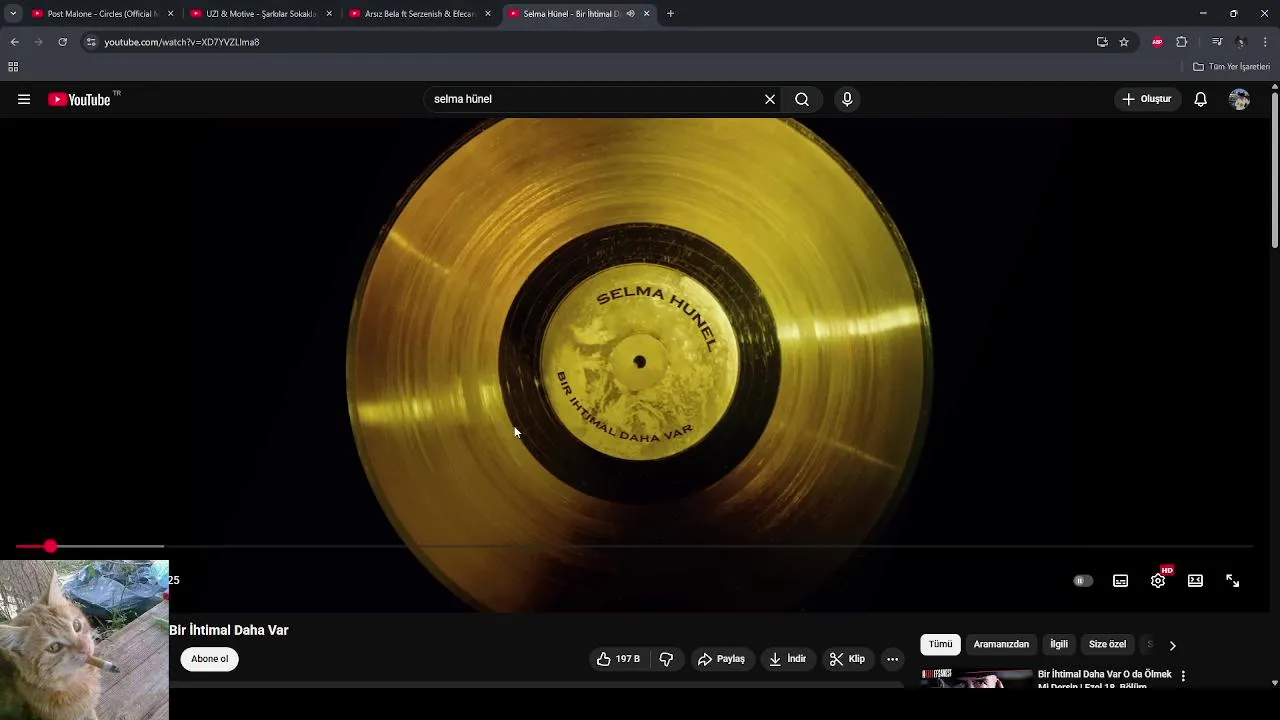Toggle subtitles in the video player

click(1121, 581)
